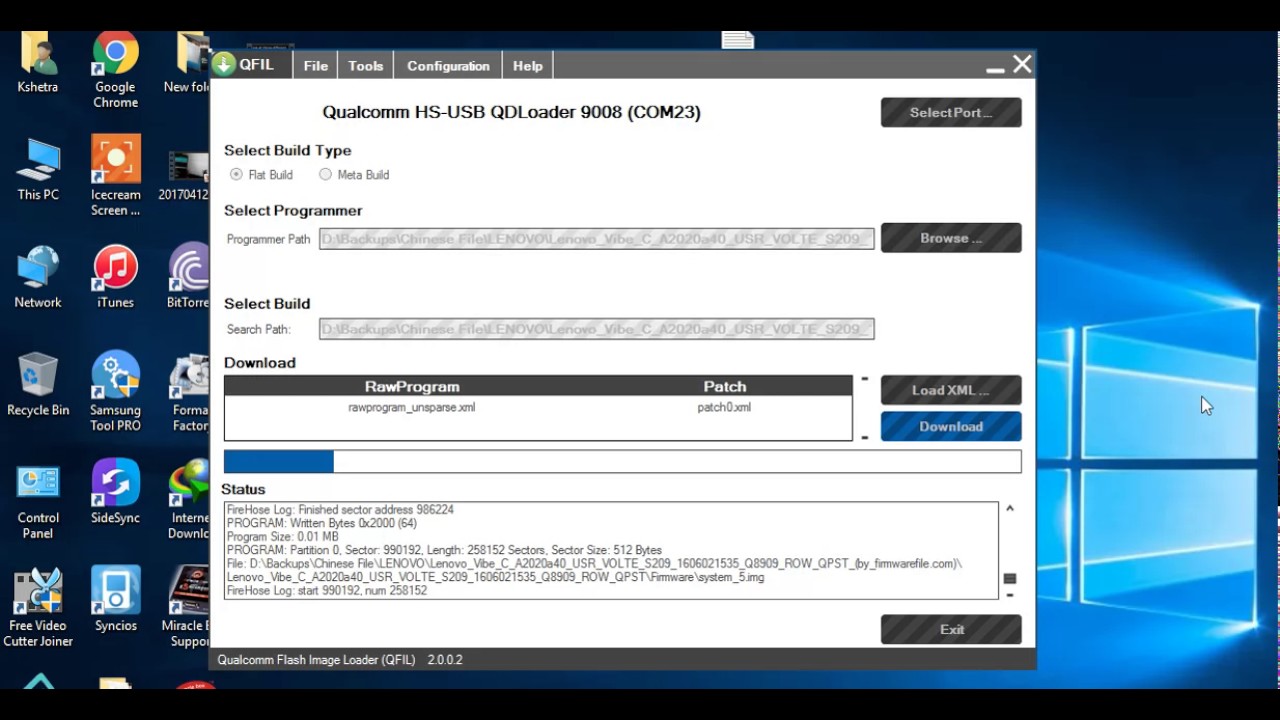This screenshot has width=1280, height=720.
Task: Click the Search Path field
Action: (x=597, y=329)
